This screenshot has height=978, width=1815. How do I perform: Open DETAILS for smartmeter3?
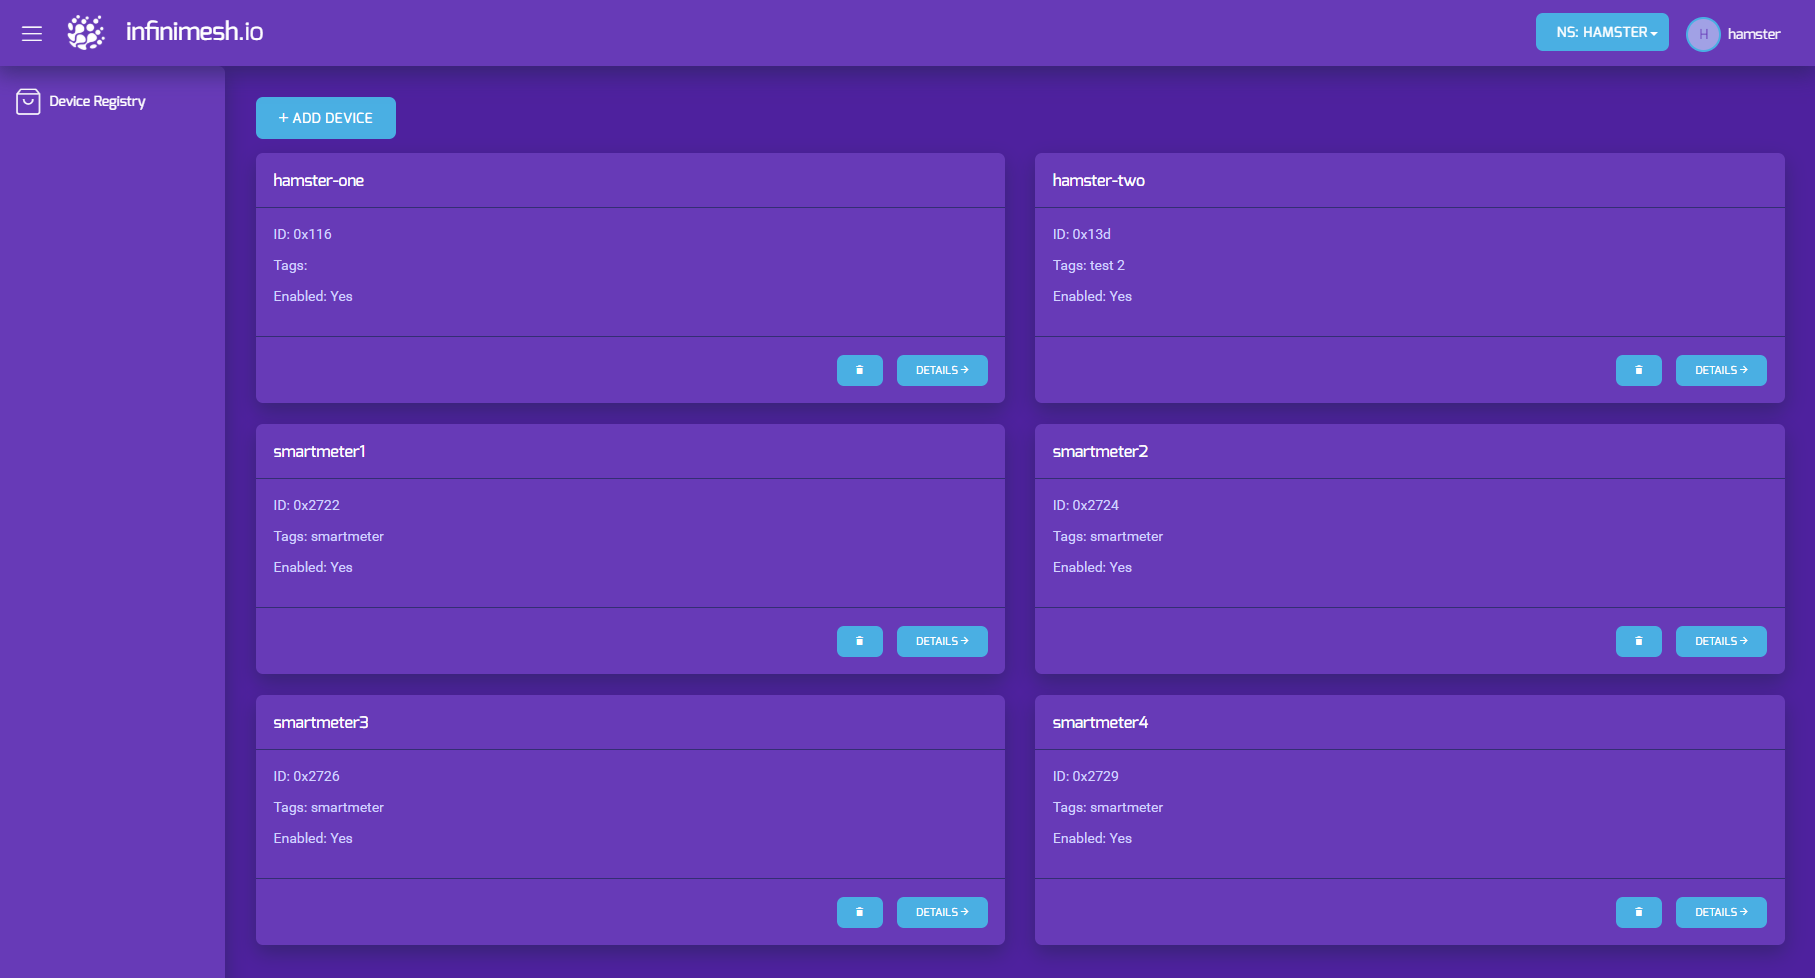pos(942,912)
